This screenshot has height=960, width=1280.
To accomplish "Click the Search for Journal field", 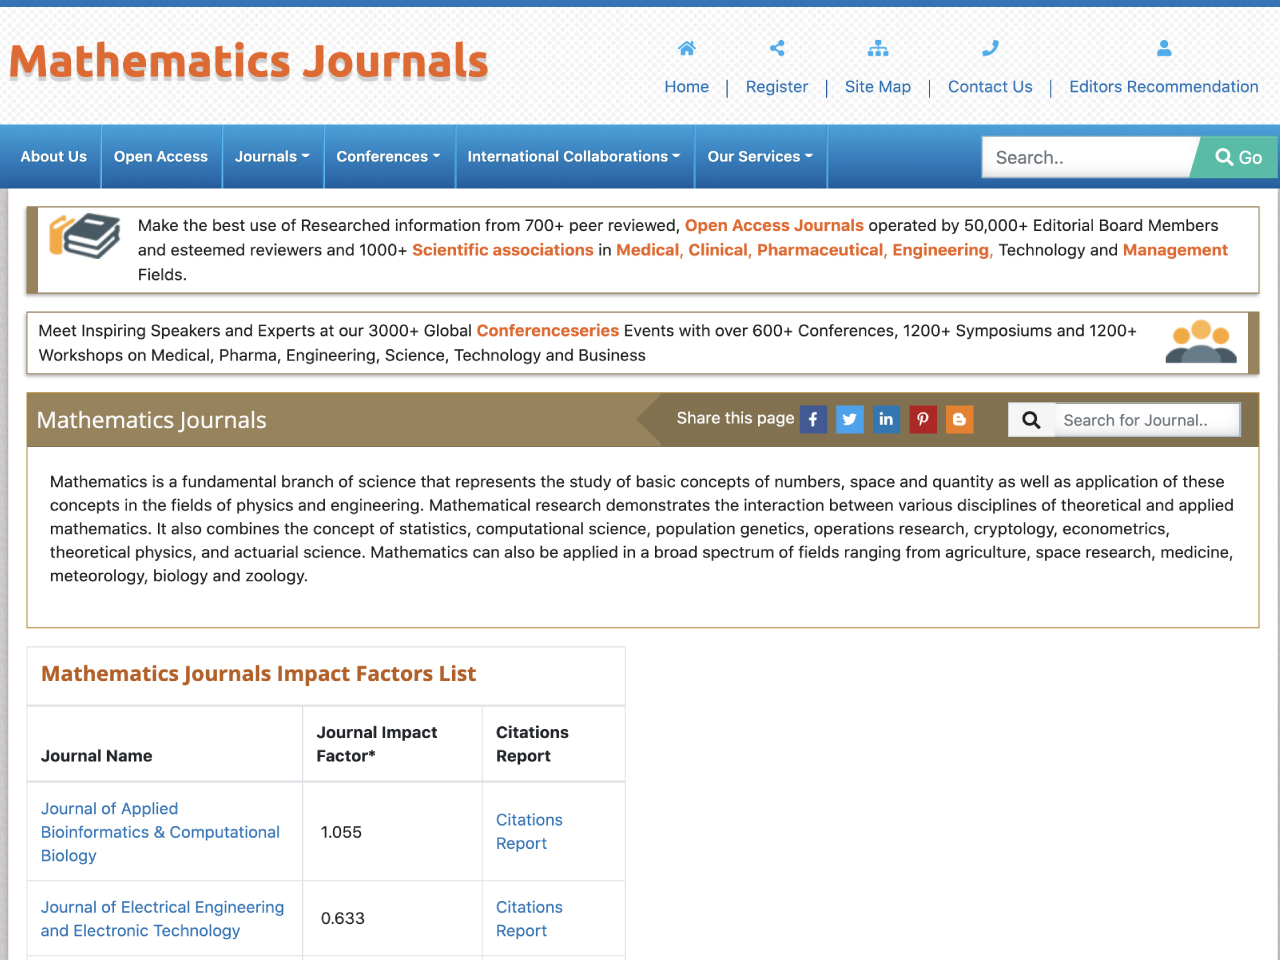I will [x=1147, y=420].
